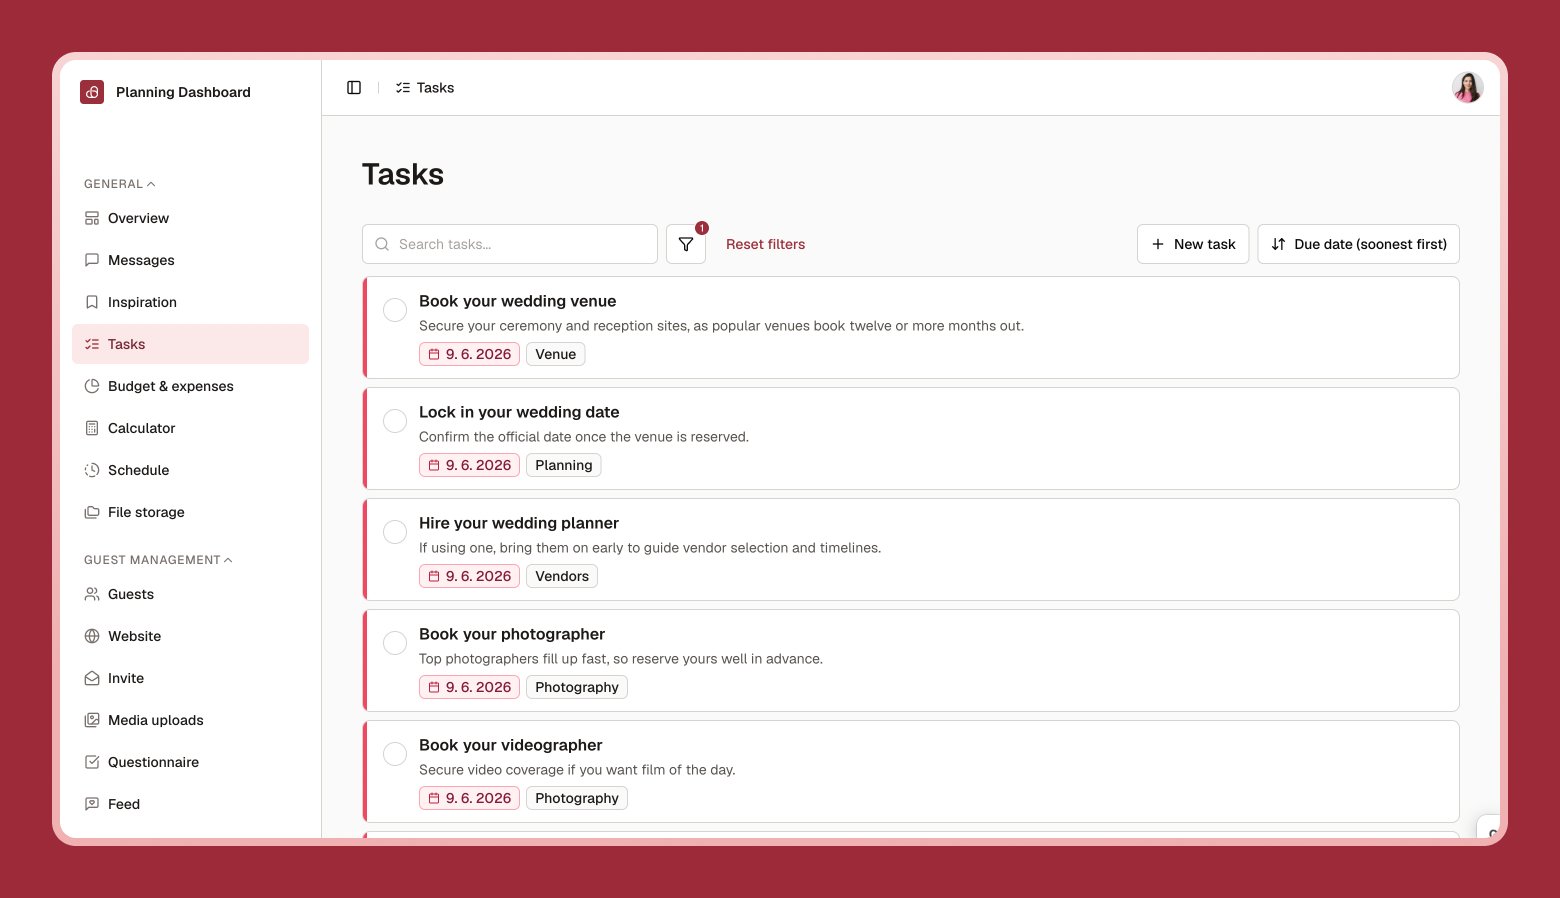Collapse the GENERAL sidebar section
Viewport: 1560px width, 898px height.
120,184
